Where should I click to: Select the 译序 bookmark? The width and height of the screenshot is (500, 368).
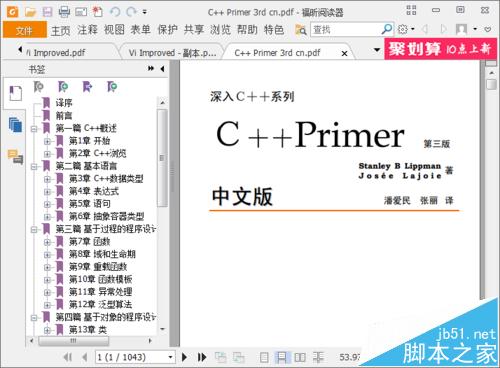(64, 103)
